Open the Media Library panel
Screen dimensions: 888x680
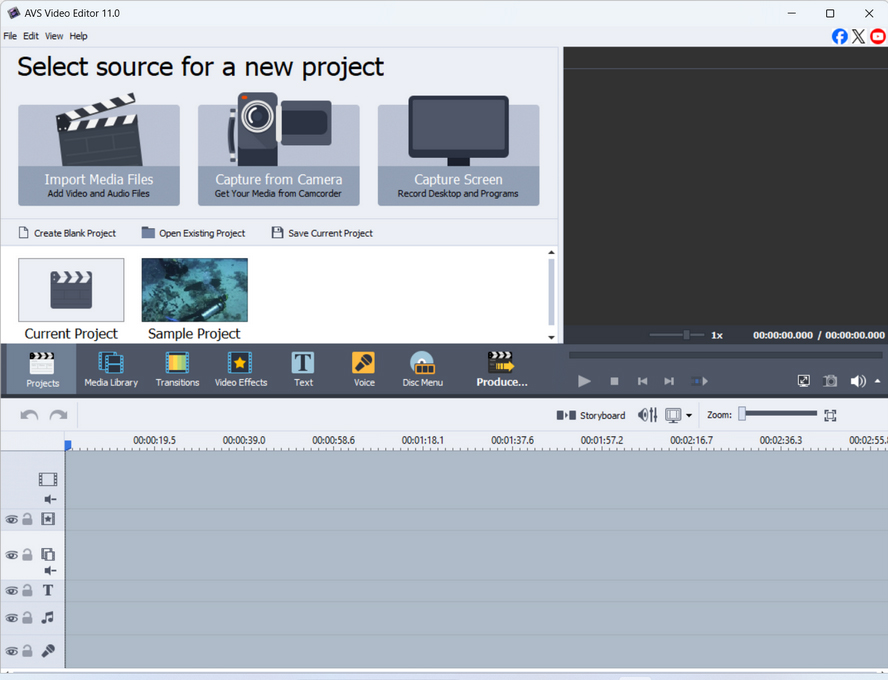(x=111, y=369)
